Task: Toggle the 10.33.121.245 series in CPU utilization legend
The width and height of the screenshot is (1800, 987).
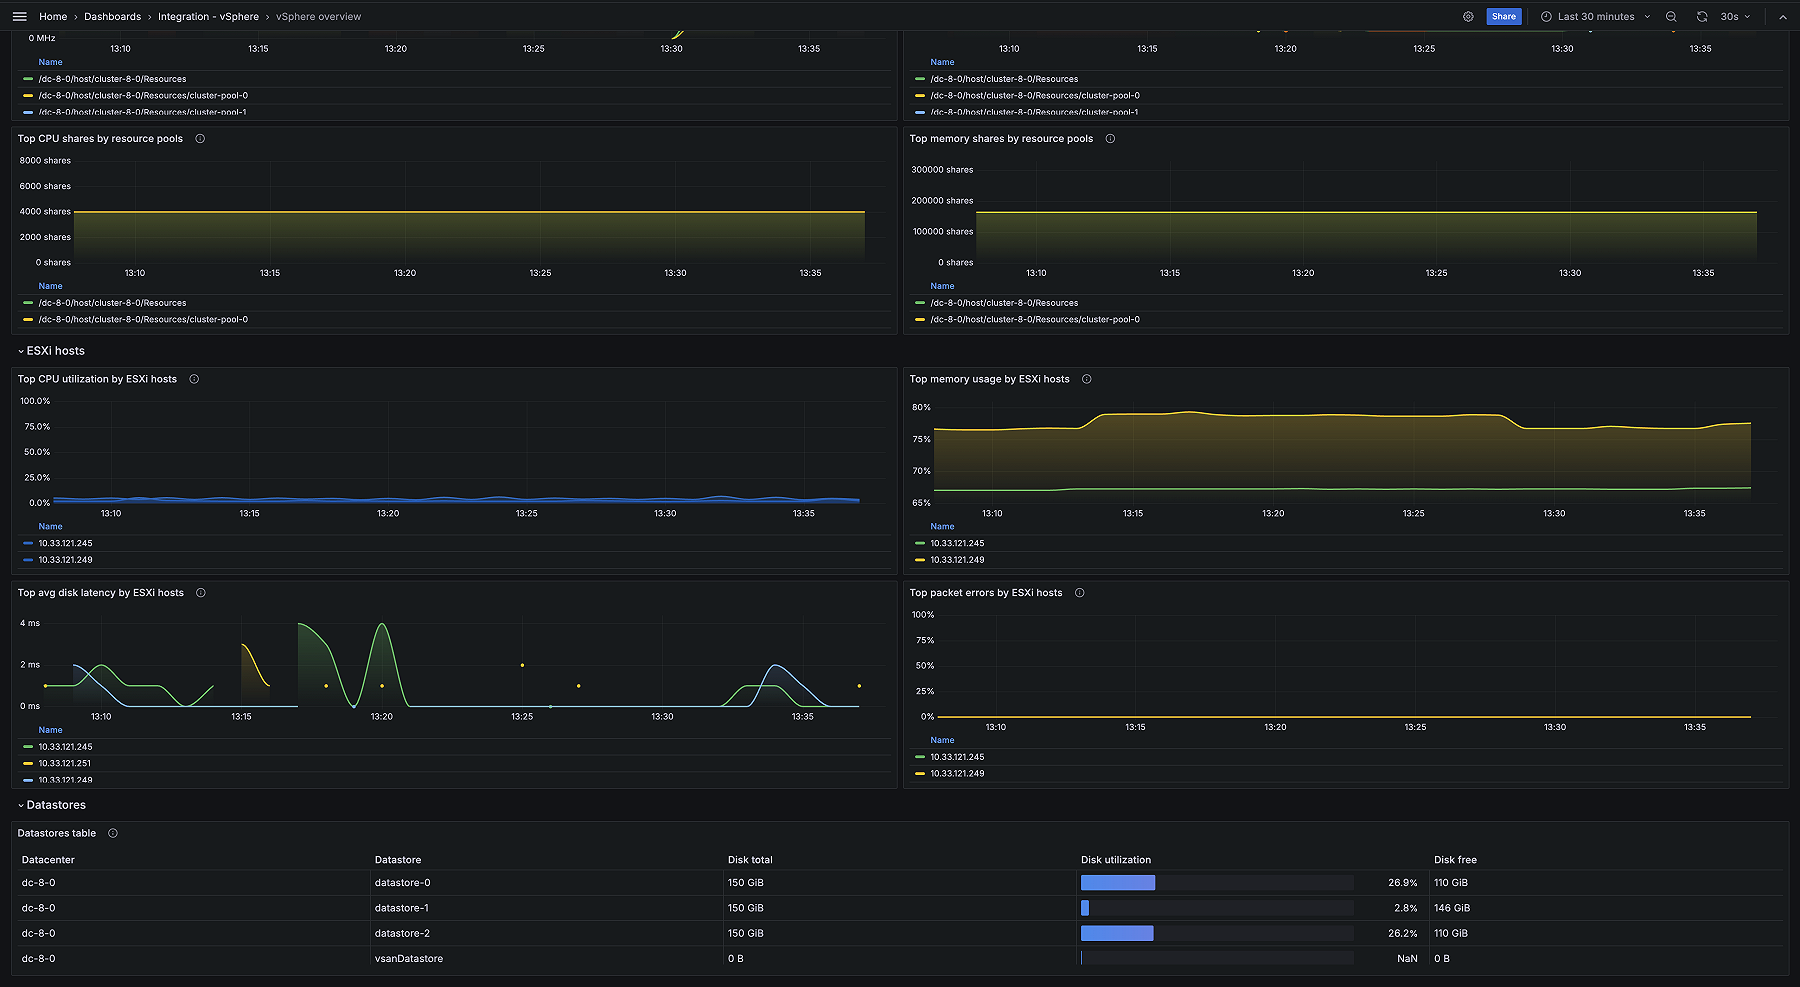Action: click(67, 543)
